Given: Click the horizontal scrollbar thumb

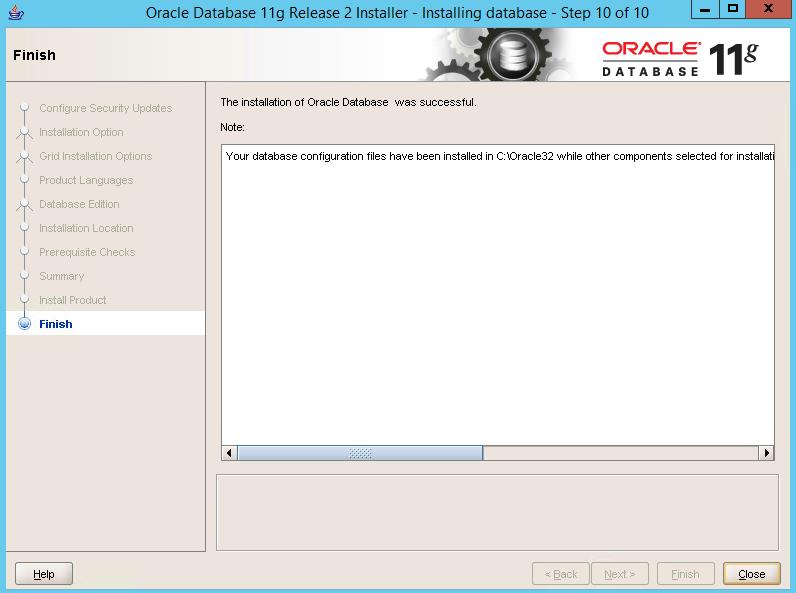Looking at the screenshot, I should tap(360, 453).
